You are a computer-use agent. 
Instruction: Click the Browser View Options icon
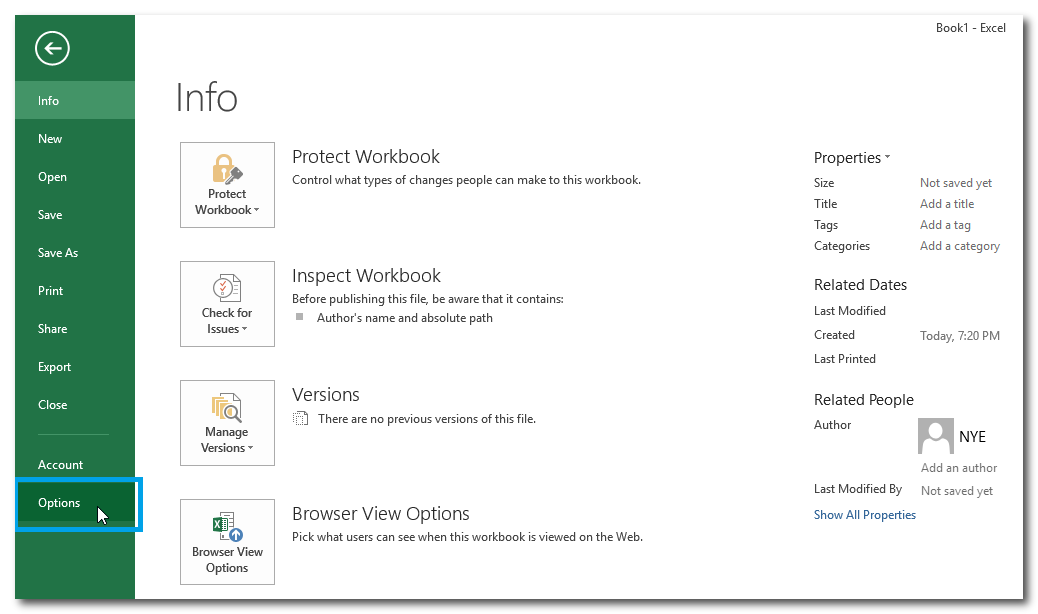pyautogui.click(x=227, y=526)
